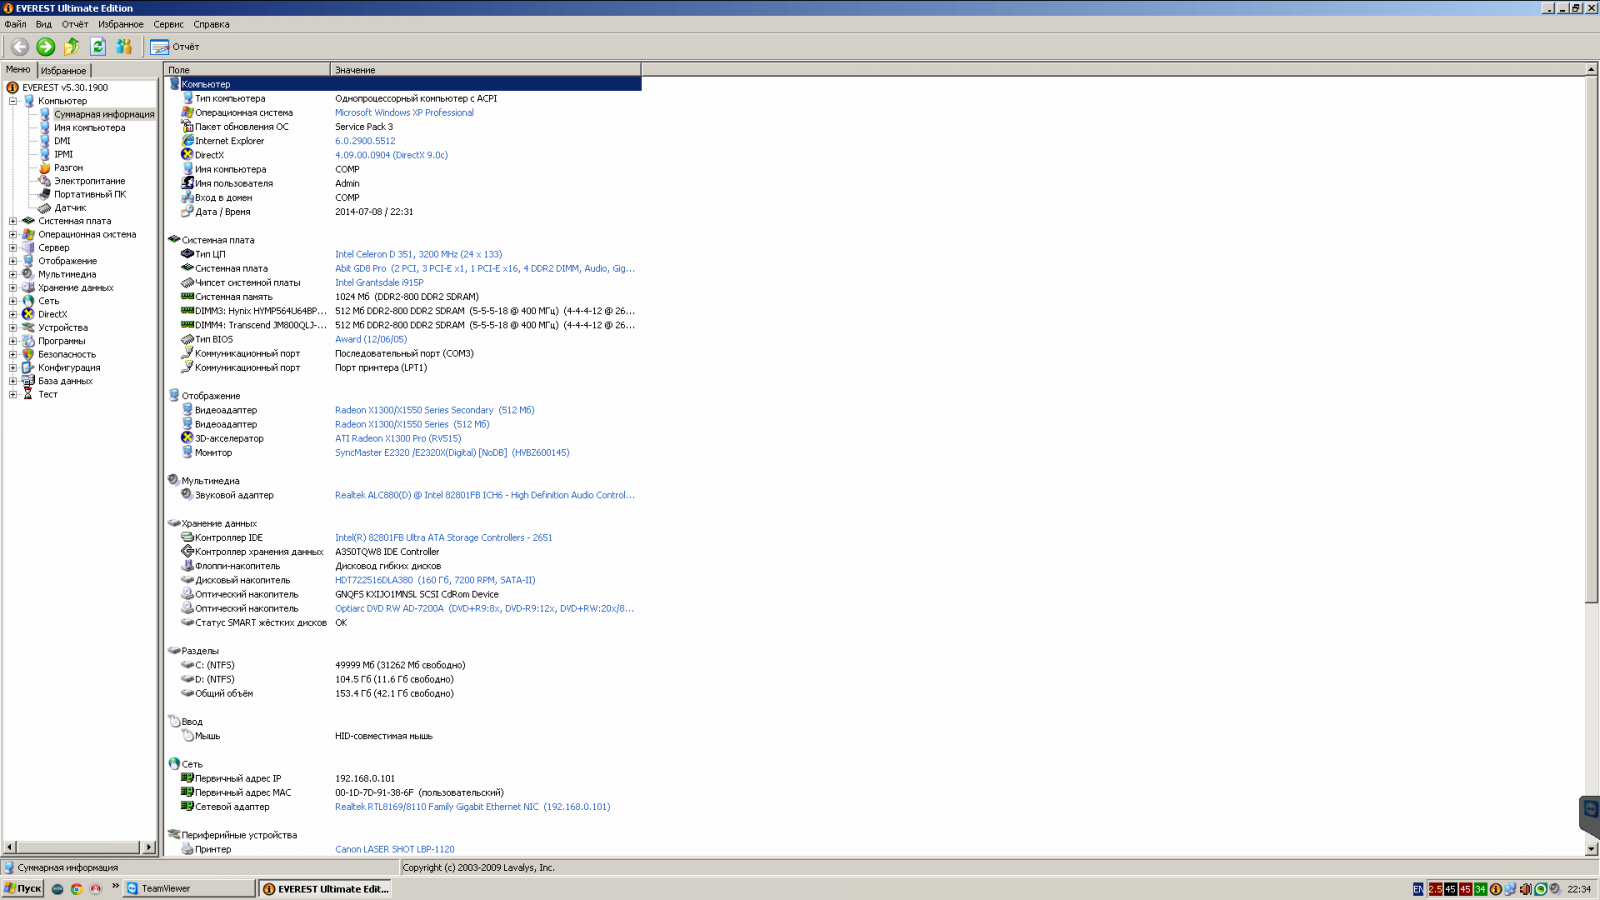Screen dimensions: 1600x900
Task: Click the Значение column header
Action: click(486, 70)
